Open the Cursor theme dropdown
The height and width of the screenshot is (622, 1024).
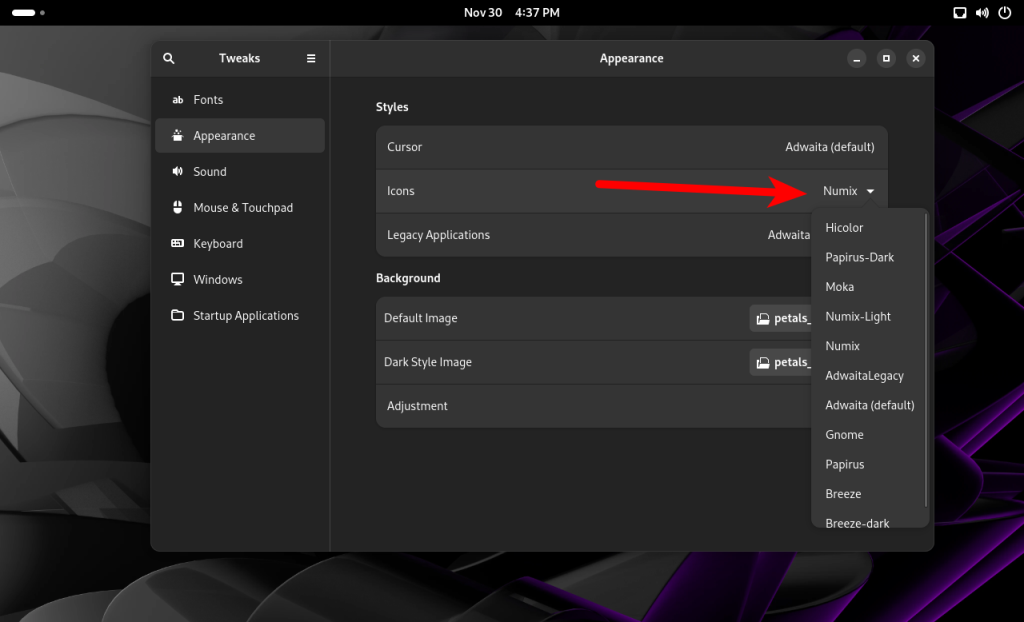[829, 147]
